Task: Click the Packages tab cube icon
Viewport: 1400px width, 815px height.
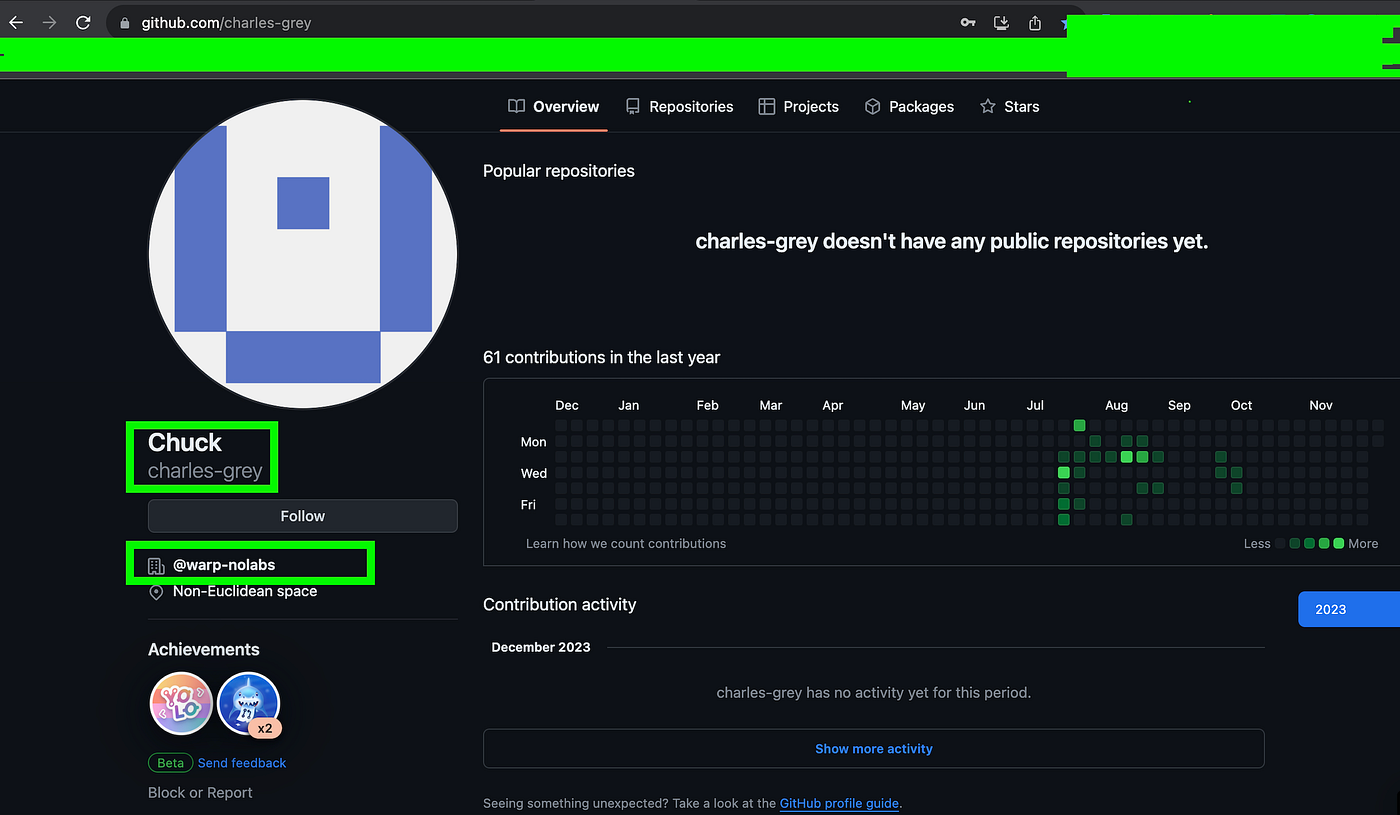Action: coord(872,107)
